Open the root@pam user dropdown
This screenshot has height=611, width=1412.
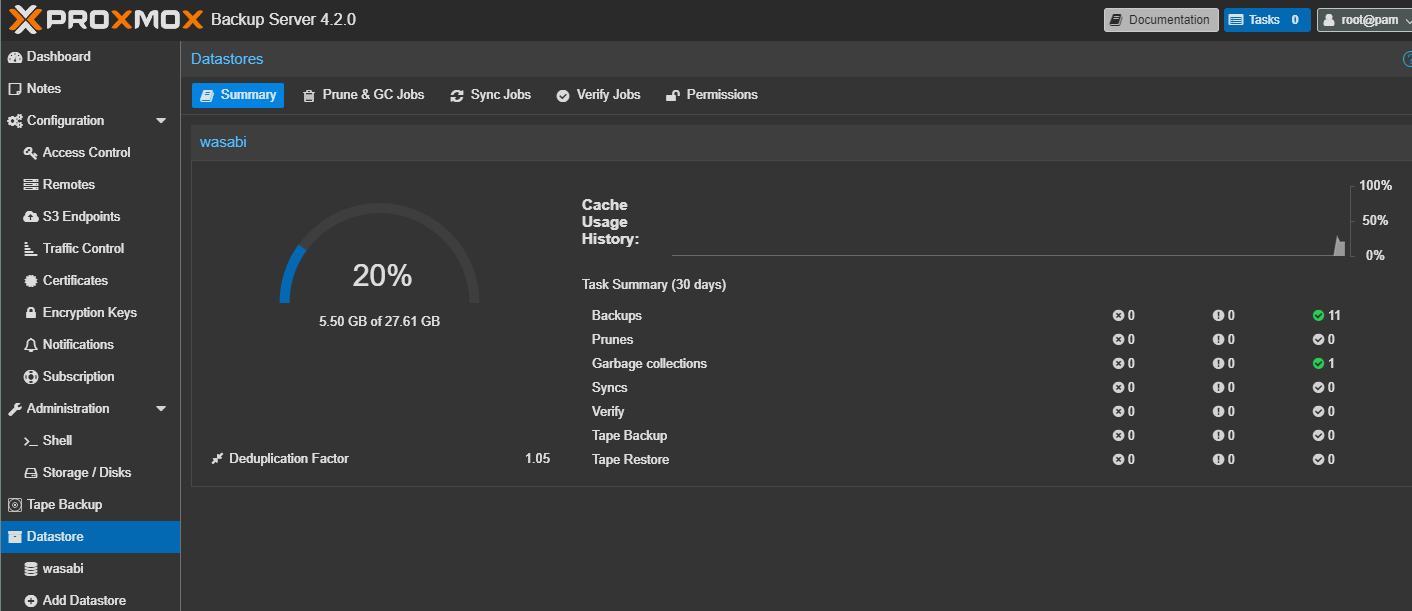pyautogui.click(x=1364, y=20)
